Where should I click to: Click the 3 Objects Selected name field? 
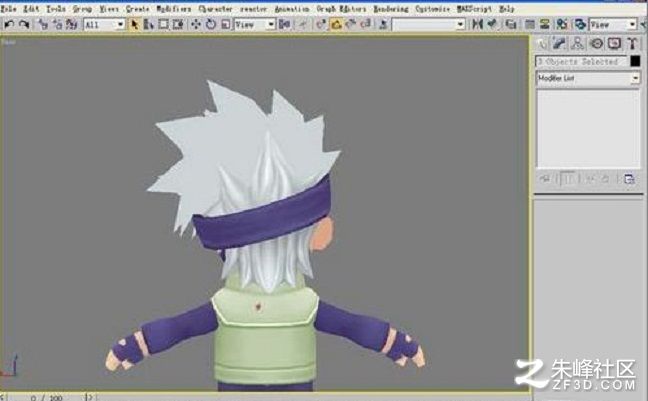point(581,62)
